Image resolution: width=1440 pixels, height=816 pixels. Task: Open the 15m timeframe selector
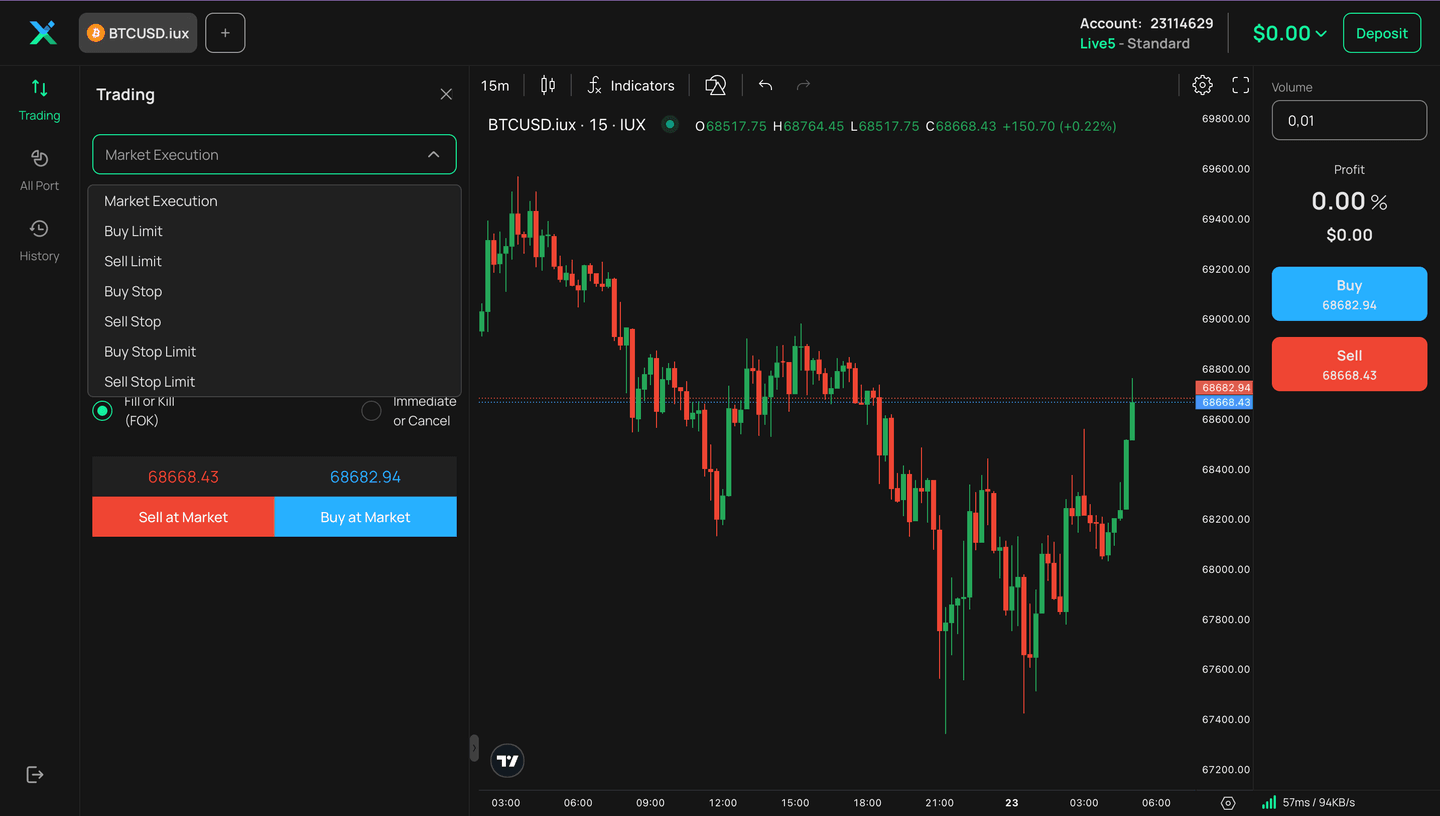(x=495, y=86)
